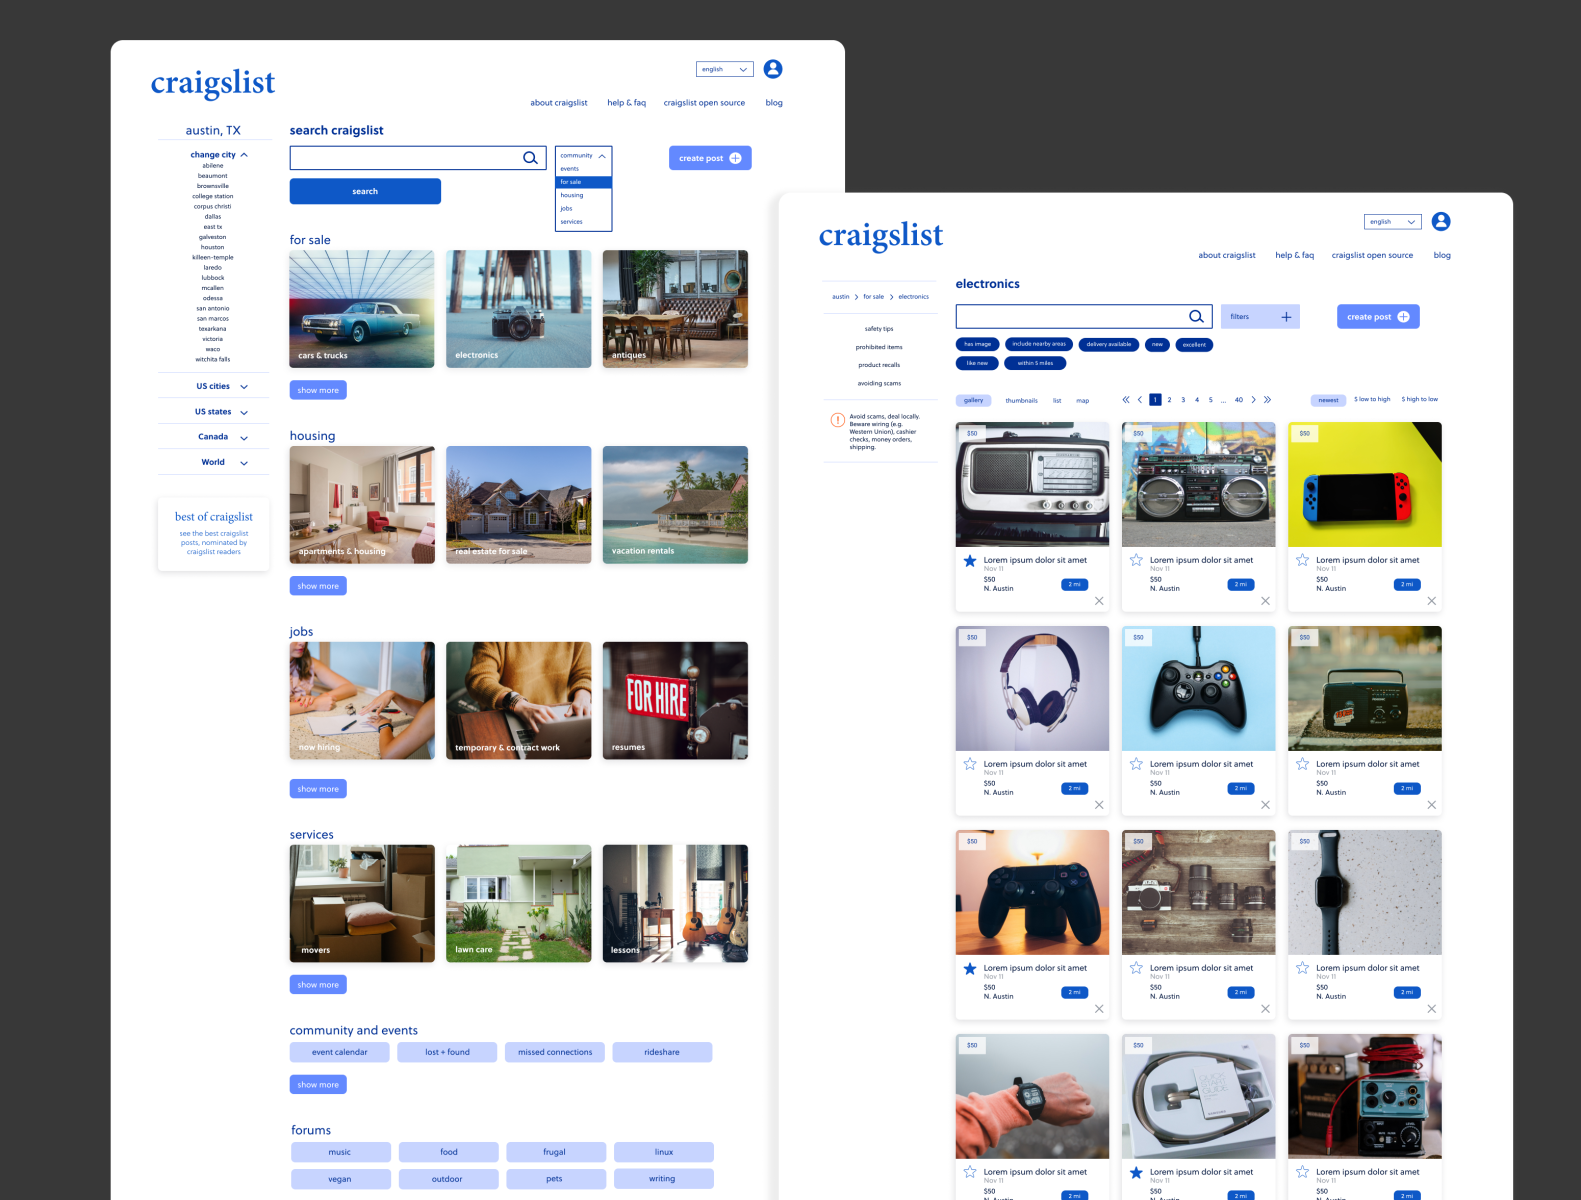This screenshot has height=1200, width=1581.
Task: Favorite the wristwatch-on-arm listing with its star
Action: (970, 1172)
